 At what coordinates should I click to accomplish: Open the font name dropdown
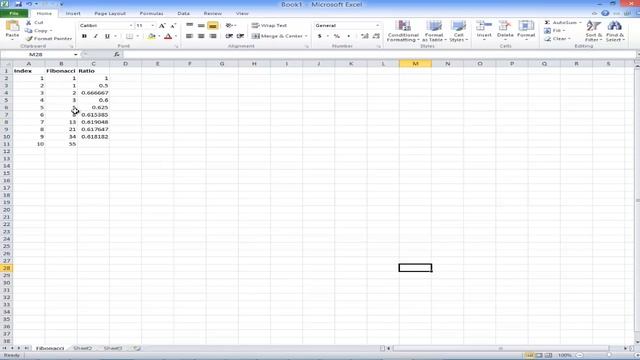[x=131, y=26]
